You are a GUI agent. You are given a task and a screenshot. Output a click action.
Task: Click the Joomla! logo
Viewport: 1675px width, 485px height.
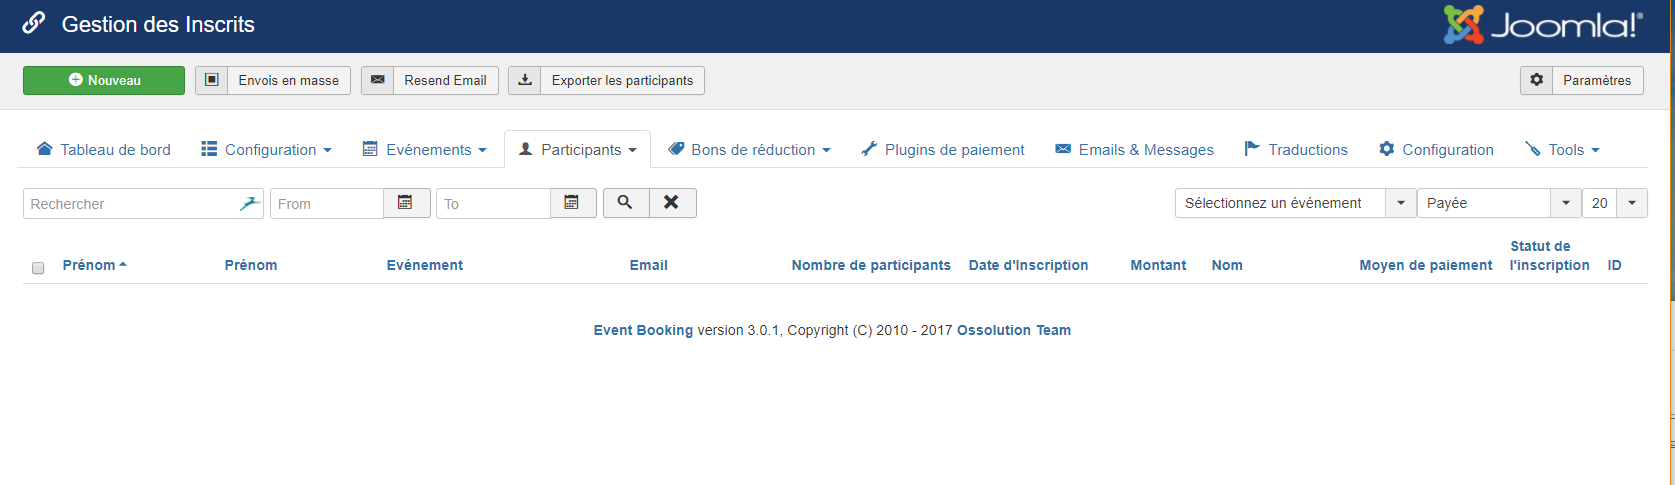pos(1543,25)
